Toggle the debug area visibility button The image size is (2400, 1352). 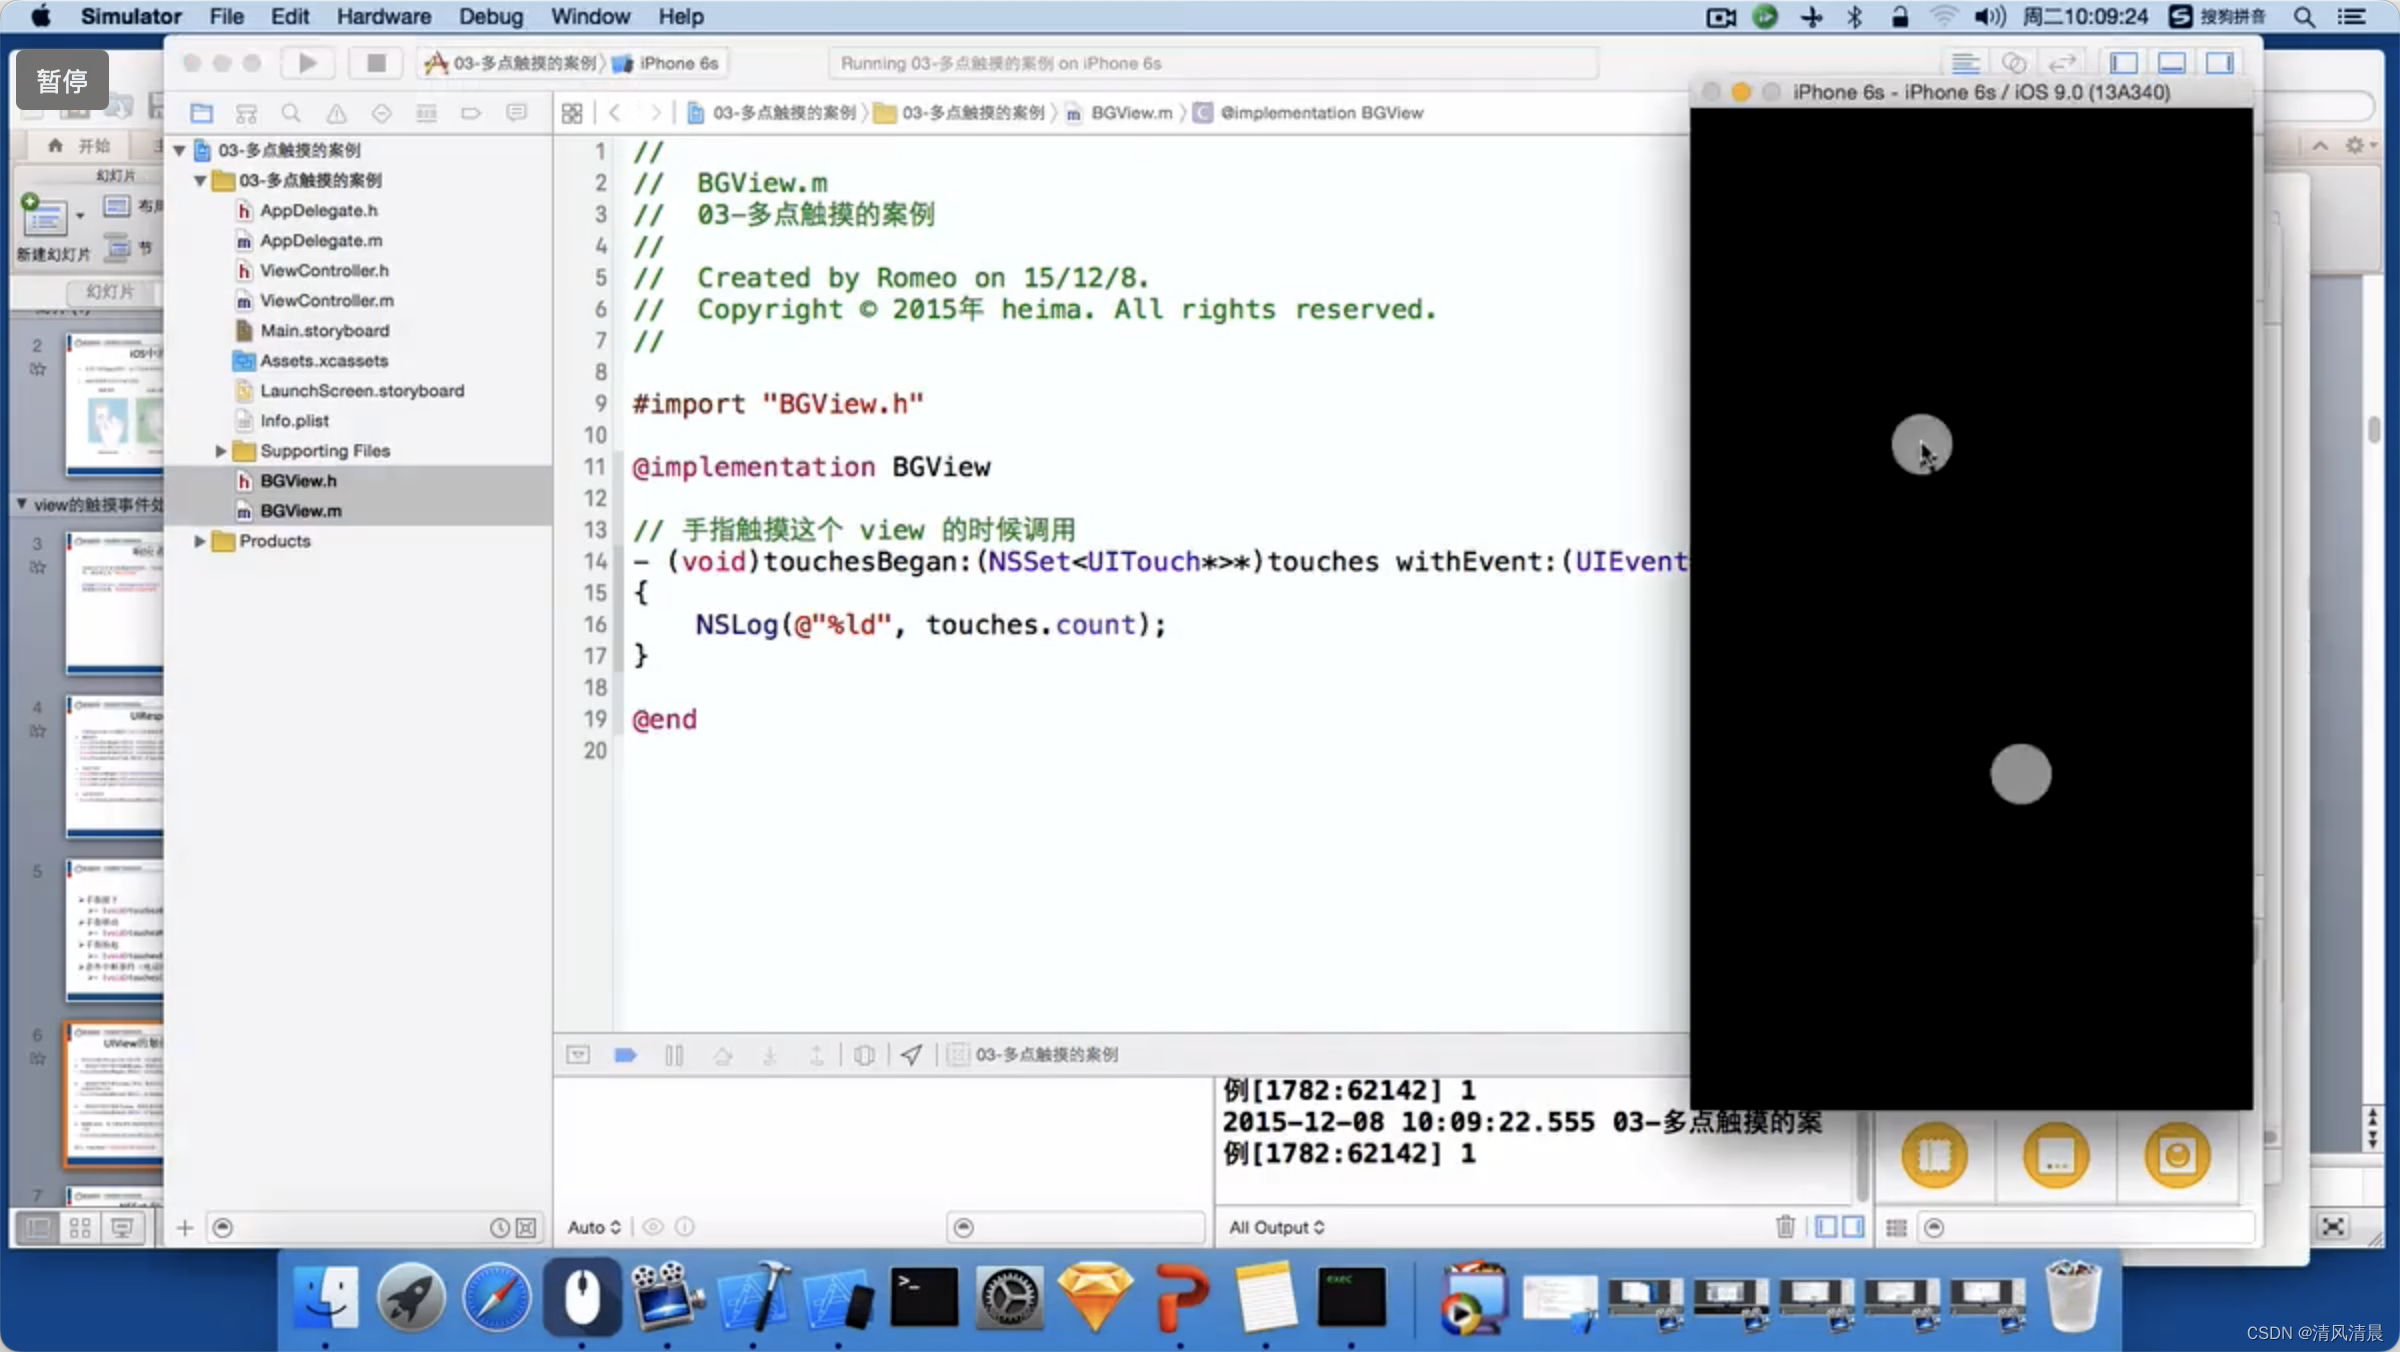(2171, 63)
